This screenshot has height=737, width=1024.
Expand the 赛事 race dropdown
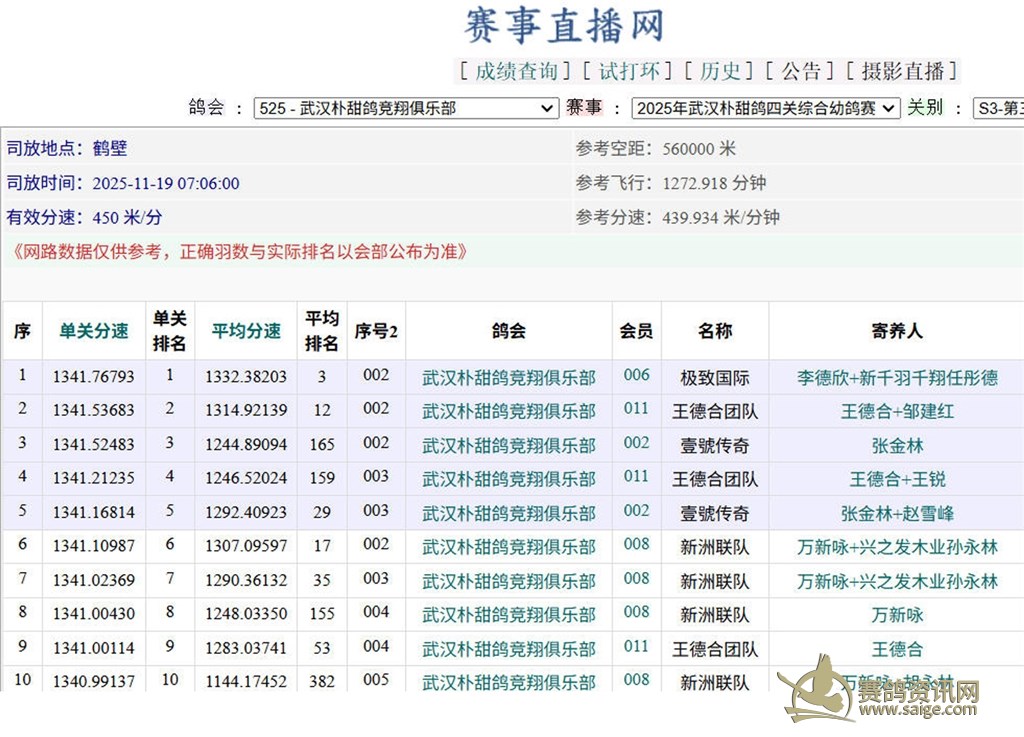(x=766, y=108)
